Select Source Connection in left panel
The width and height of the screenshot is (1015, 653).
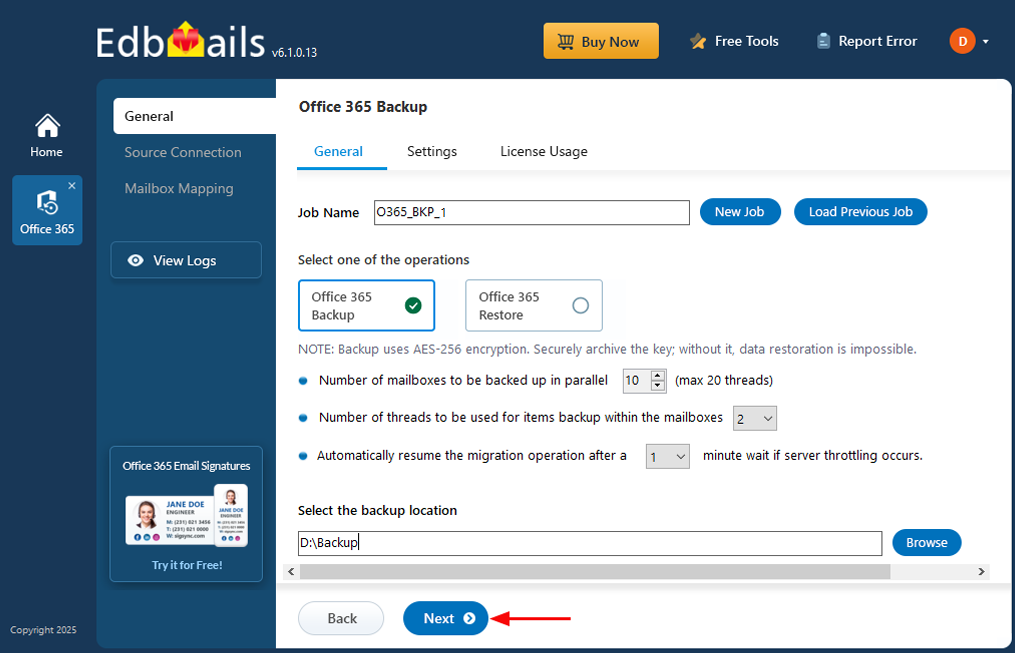[x=183, y=153]
